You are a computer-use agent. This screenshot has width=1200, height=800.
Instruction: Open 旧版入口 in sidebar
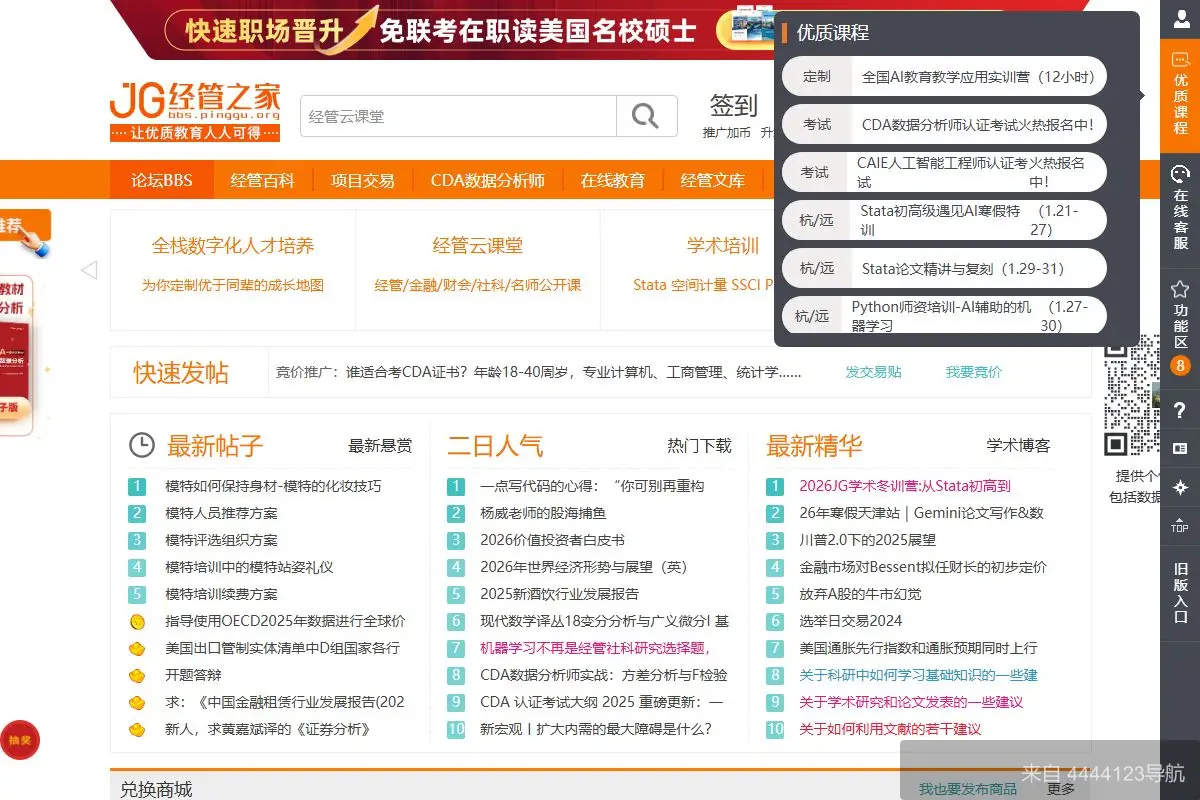1180,593
